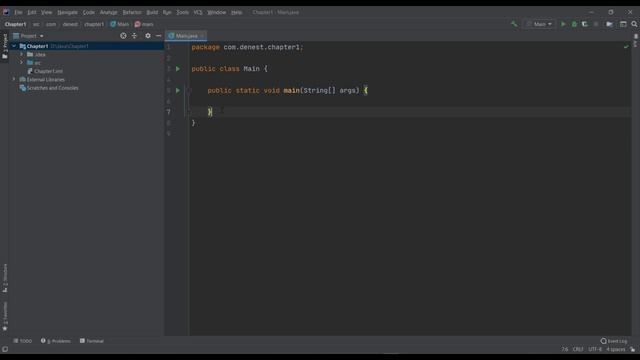This screenshot has width=640, height=360.
Task: Open the Edit menu
Action: 32,12
